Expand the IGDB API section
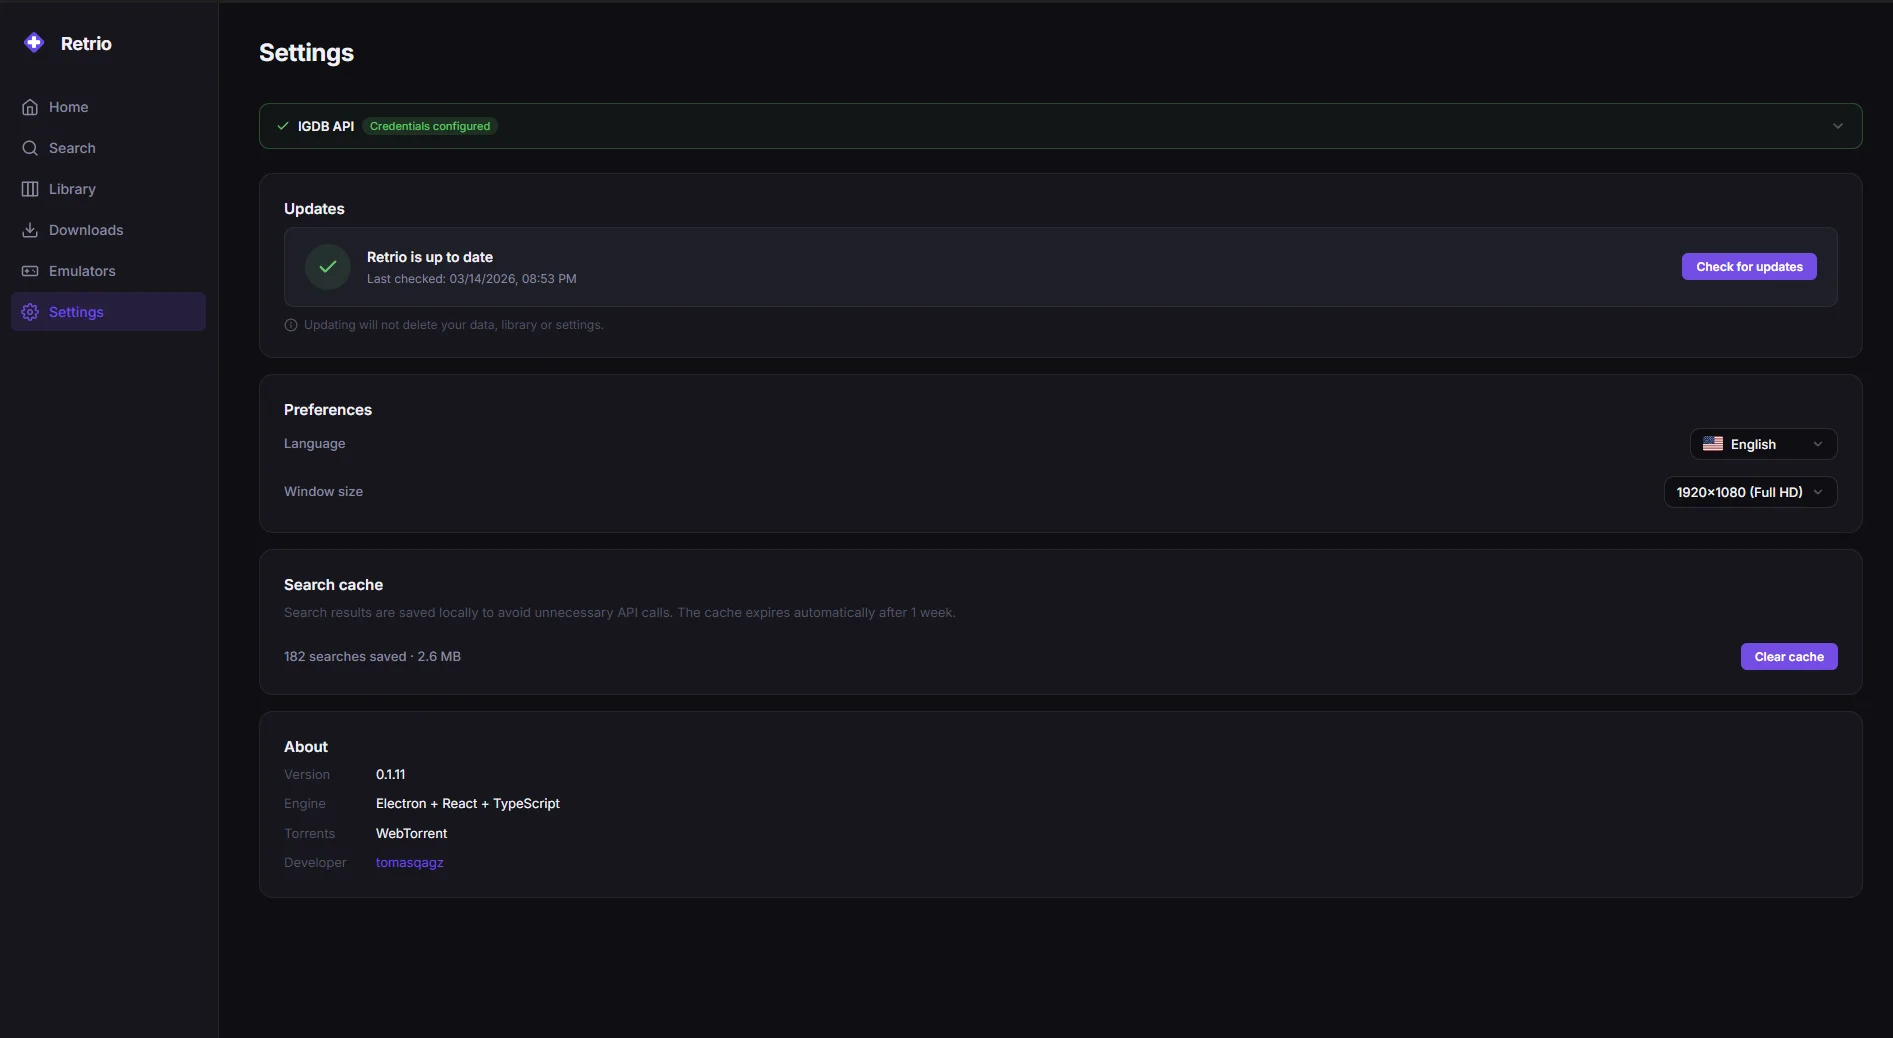This screenshot has width=1893, height=1038. (x=1837, y=126)
